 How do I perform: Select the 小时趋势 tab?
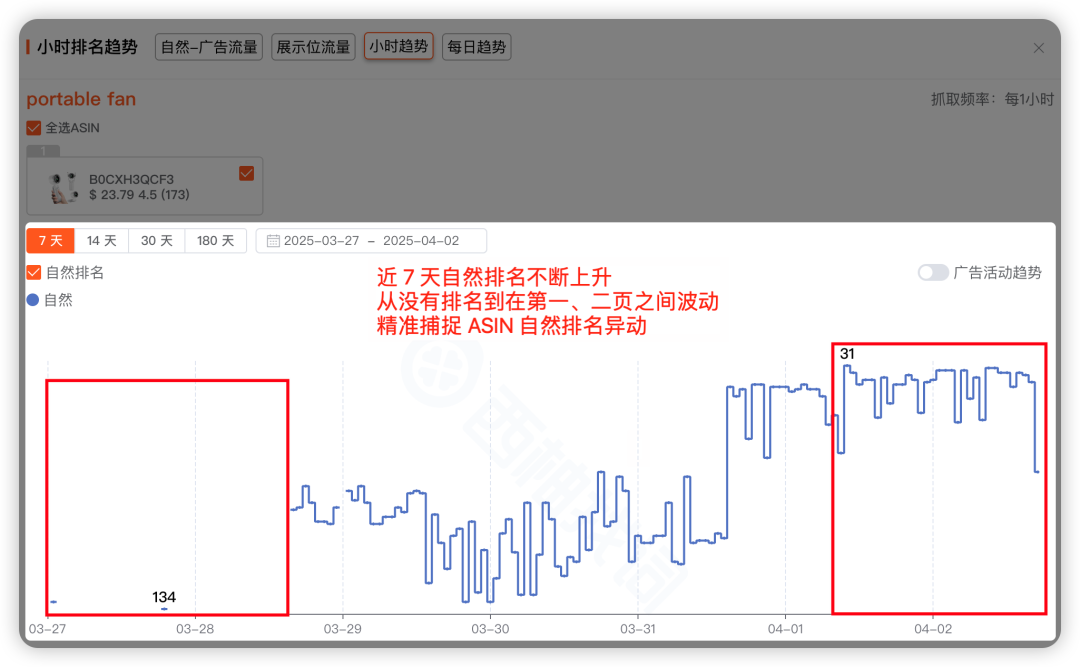(398, 46)
